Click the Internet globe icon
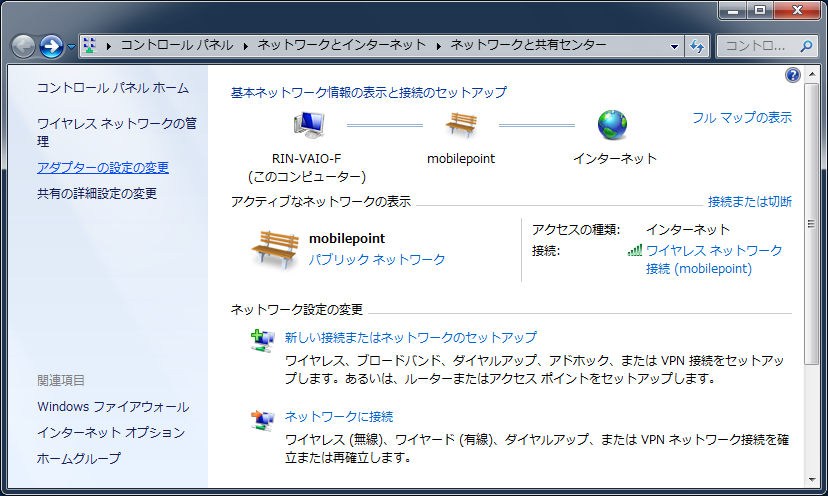 (x=613, y=125)
